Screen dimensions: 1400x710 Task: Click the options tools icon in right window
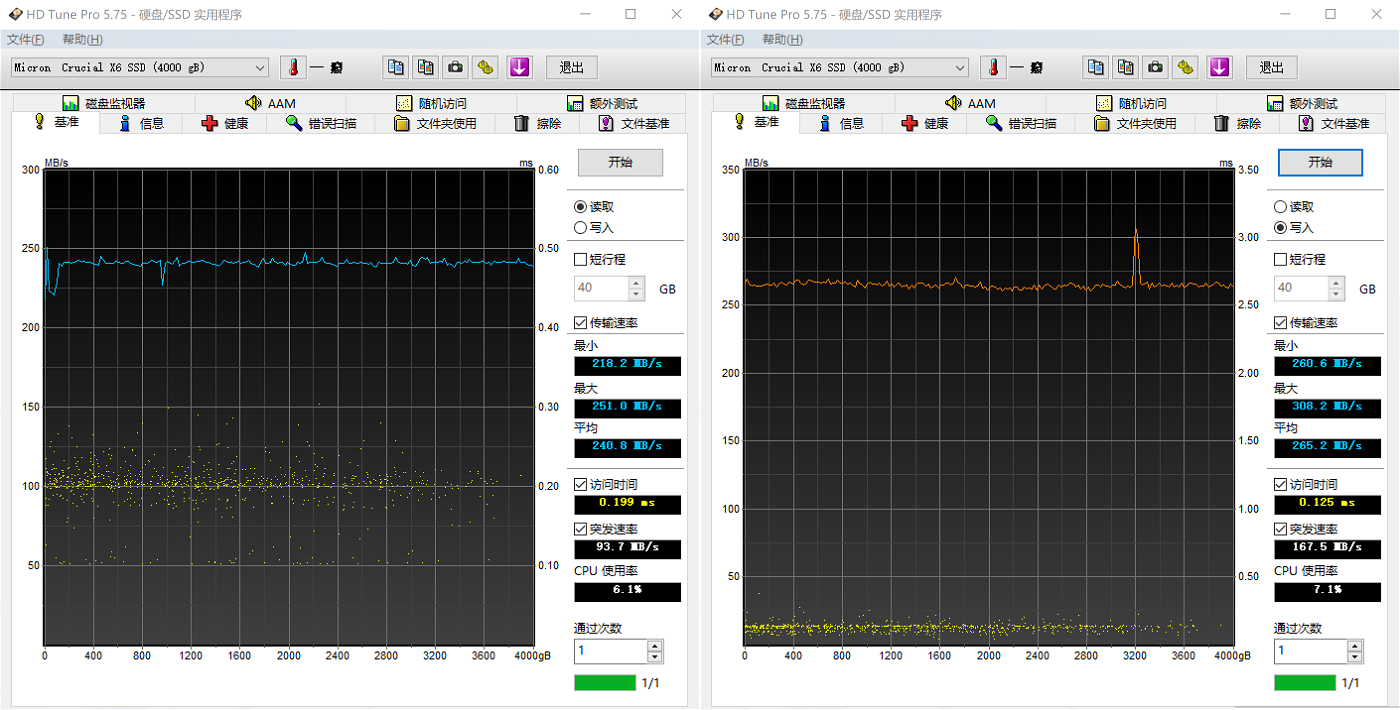coord(1185,67)
